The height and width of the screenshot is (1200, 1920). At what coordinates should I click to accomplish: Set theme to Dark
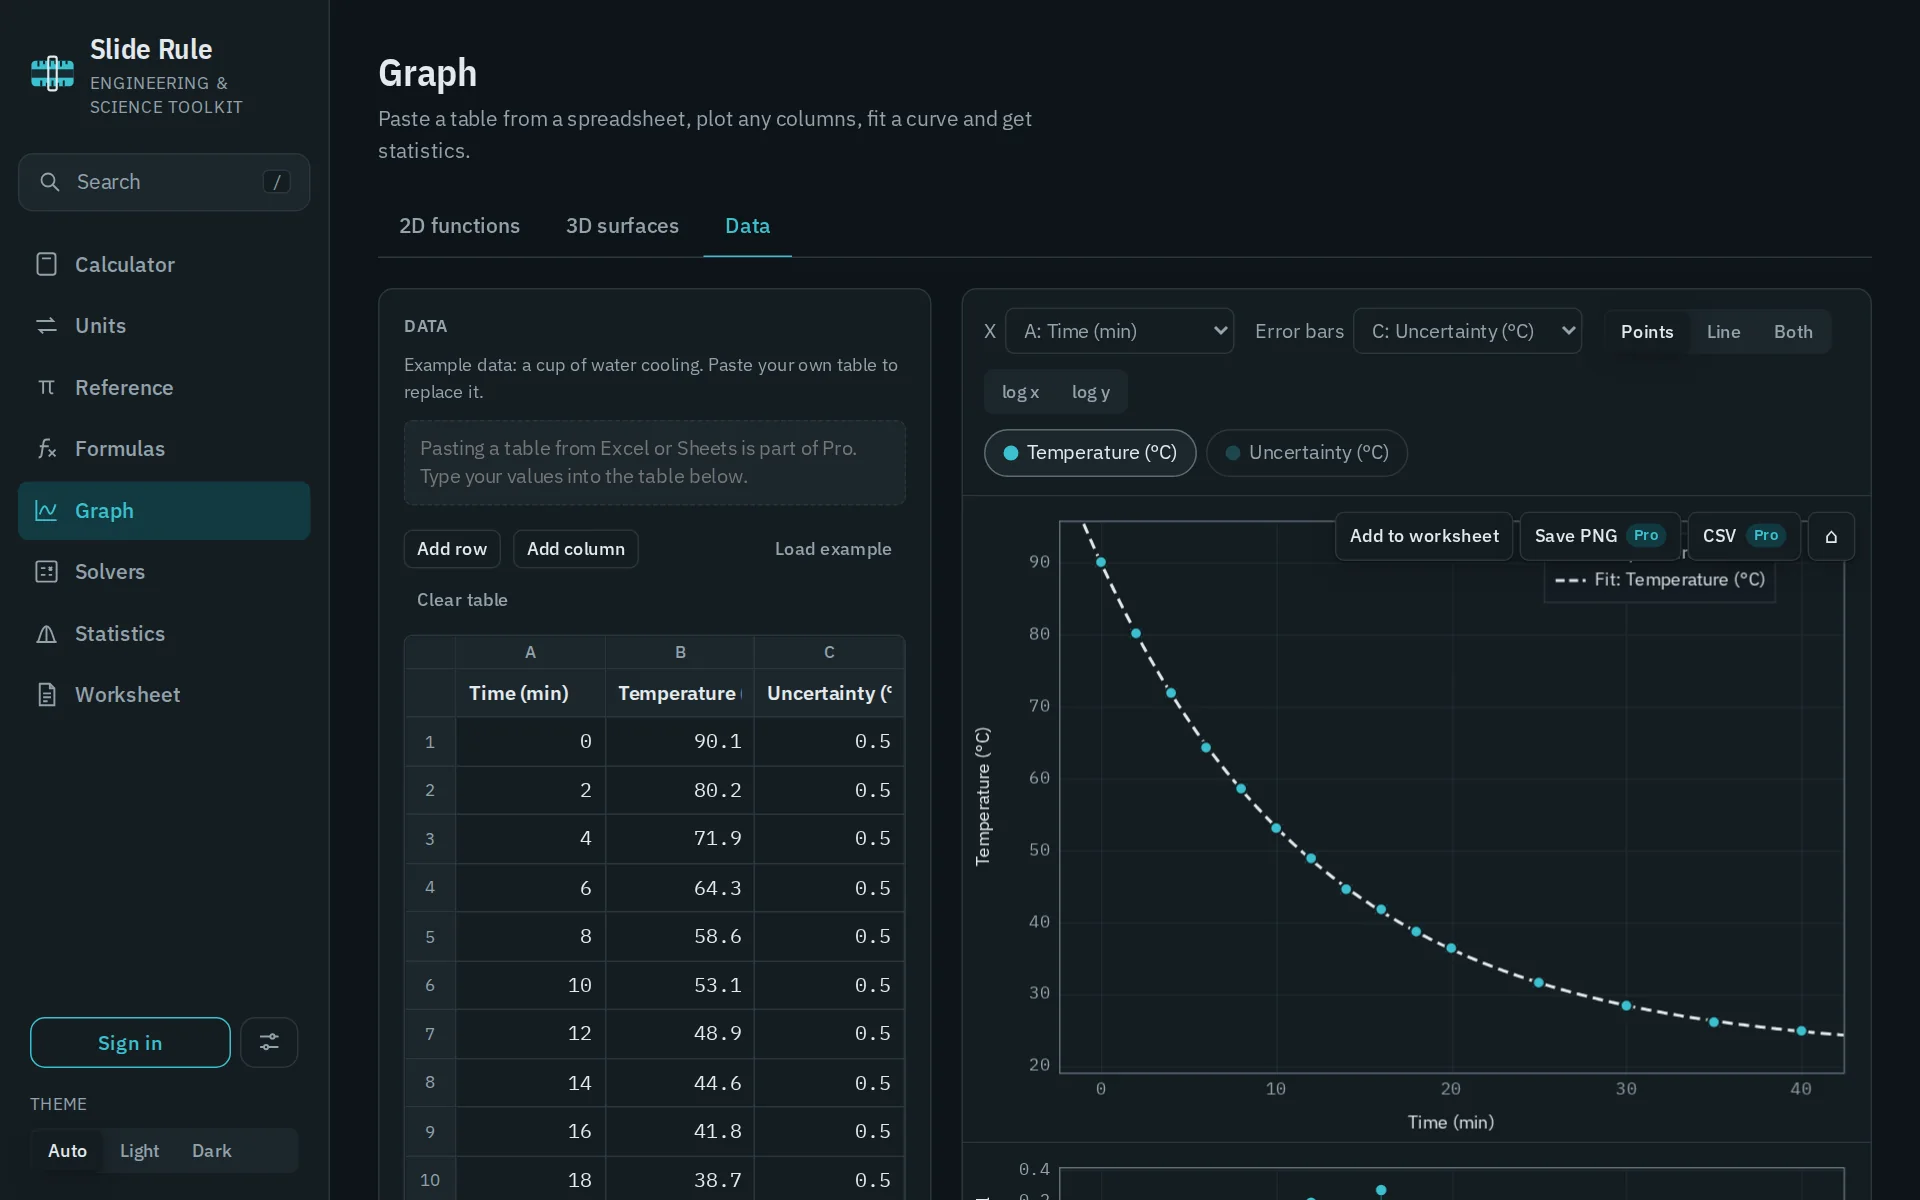tap(211, 1151)
